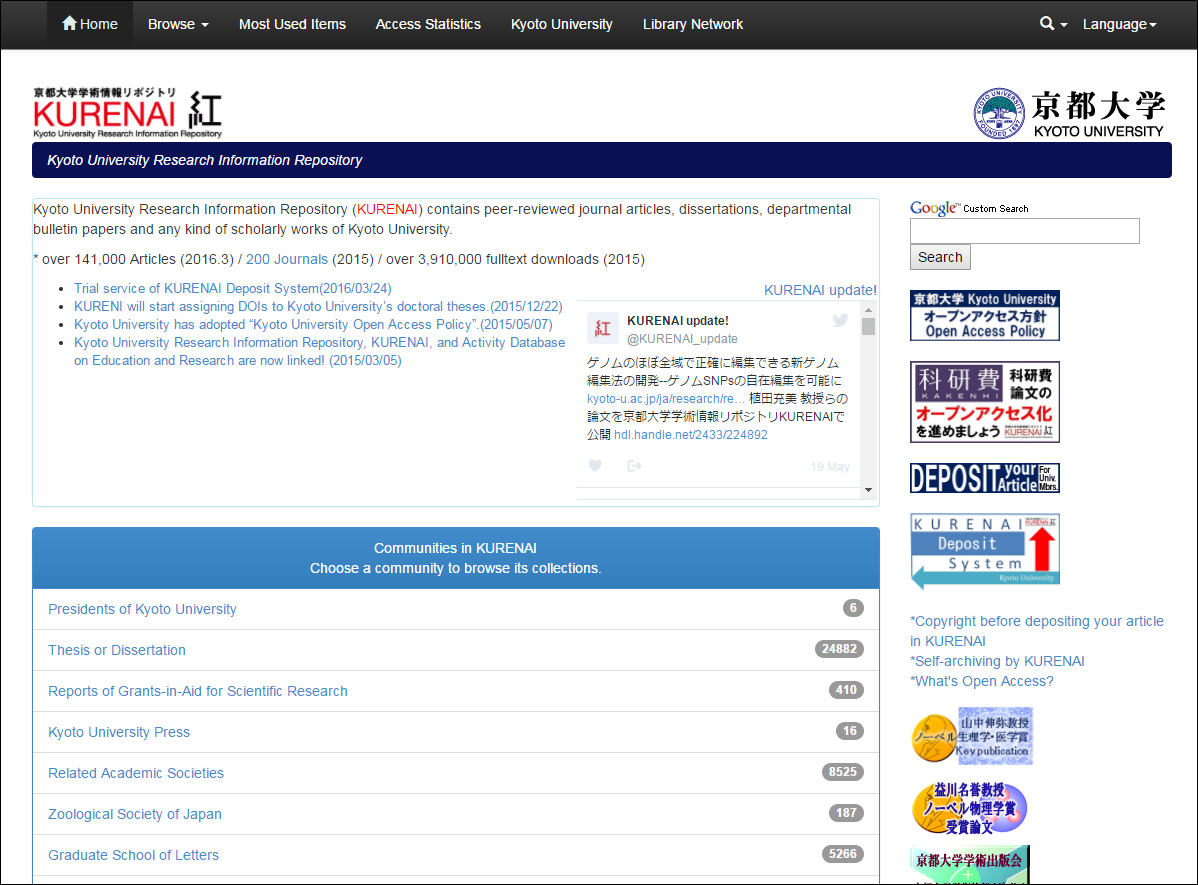1198x885 pixels.
Task: Click the Kyoto University emblem logo
Action: pos(999,113)
